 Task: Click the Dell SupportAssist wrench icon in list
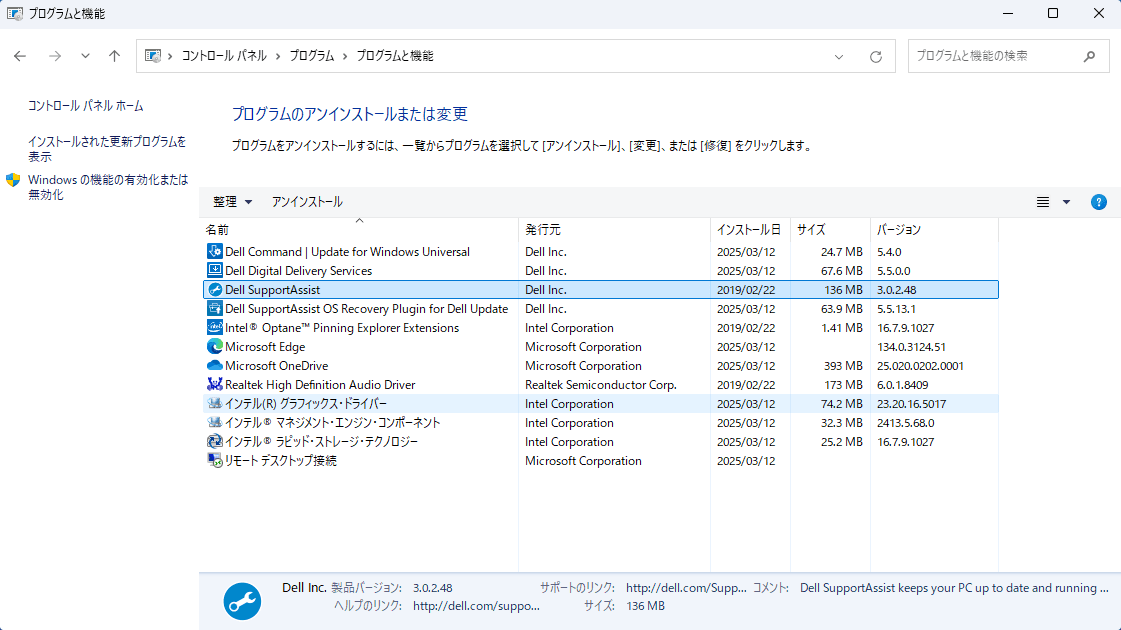click(x=214, y=290)
